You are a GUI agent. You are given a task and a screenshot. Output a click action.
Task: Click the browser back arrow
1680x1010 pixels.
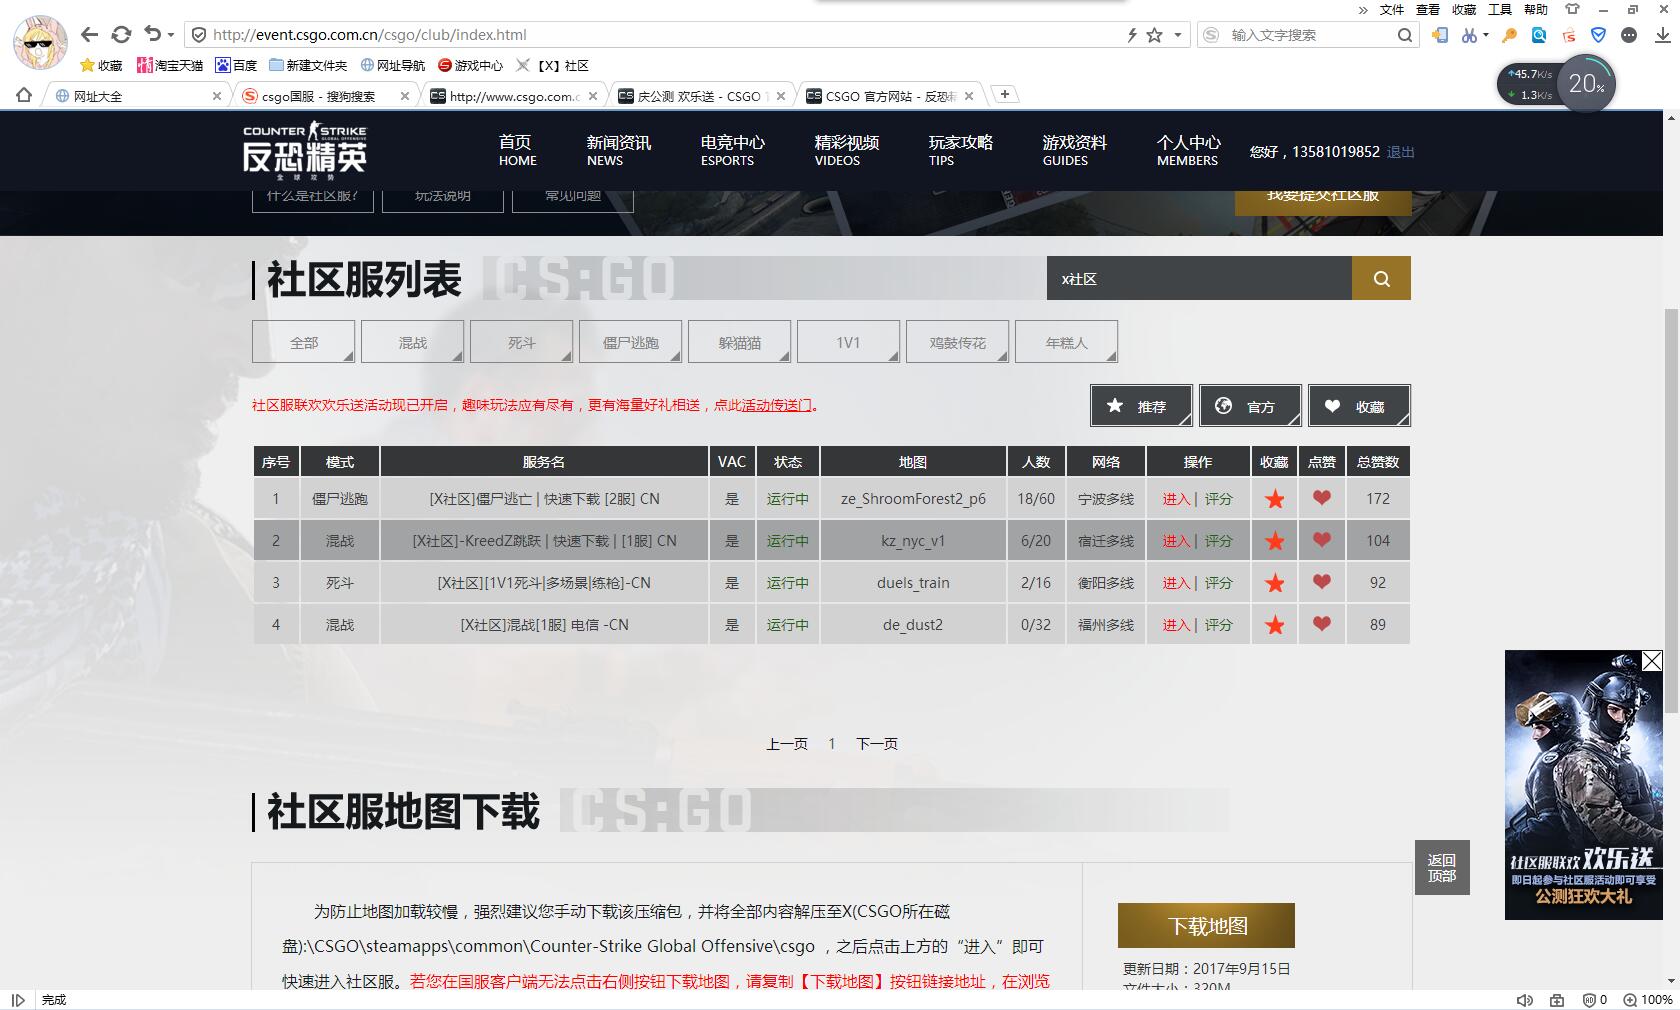pos(89,35)
